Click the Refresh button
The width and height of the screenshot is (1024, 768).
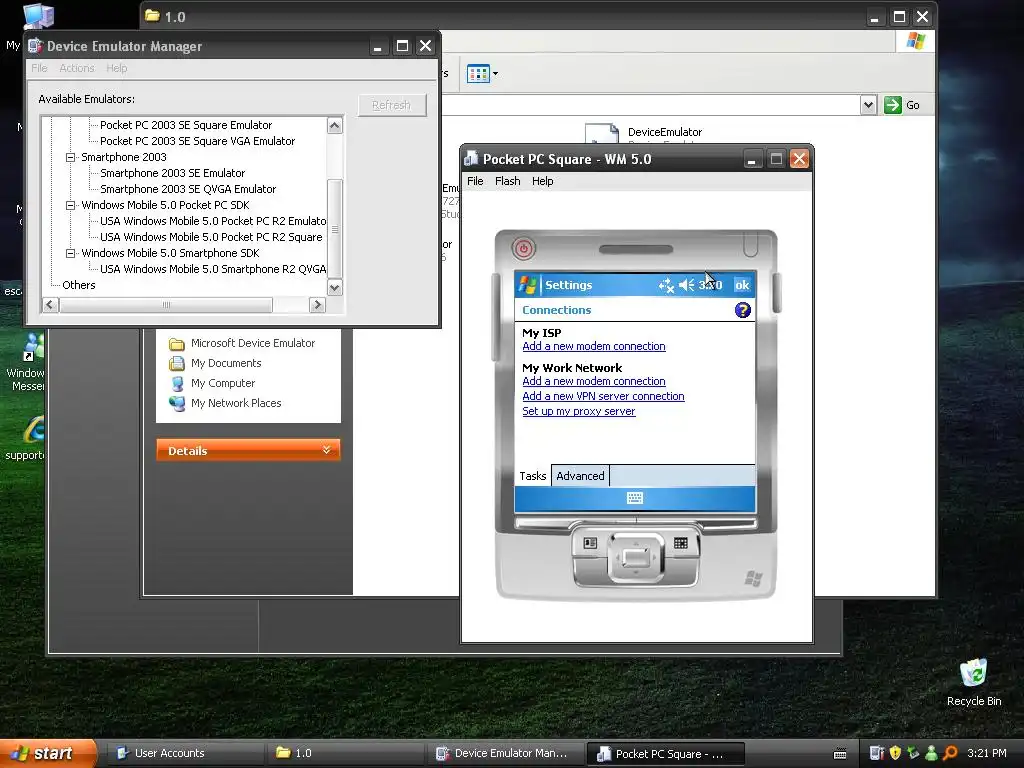pyautogui.click(x=392, y=105)
